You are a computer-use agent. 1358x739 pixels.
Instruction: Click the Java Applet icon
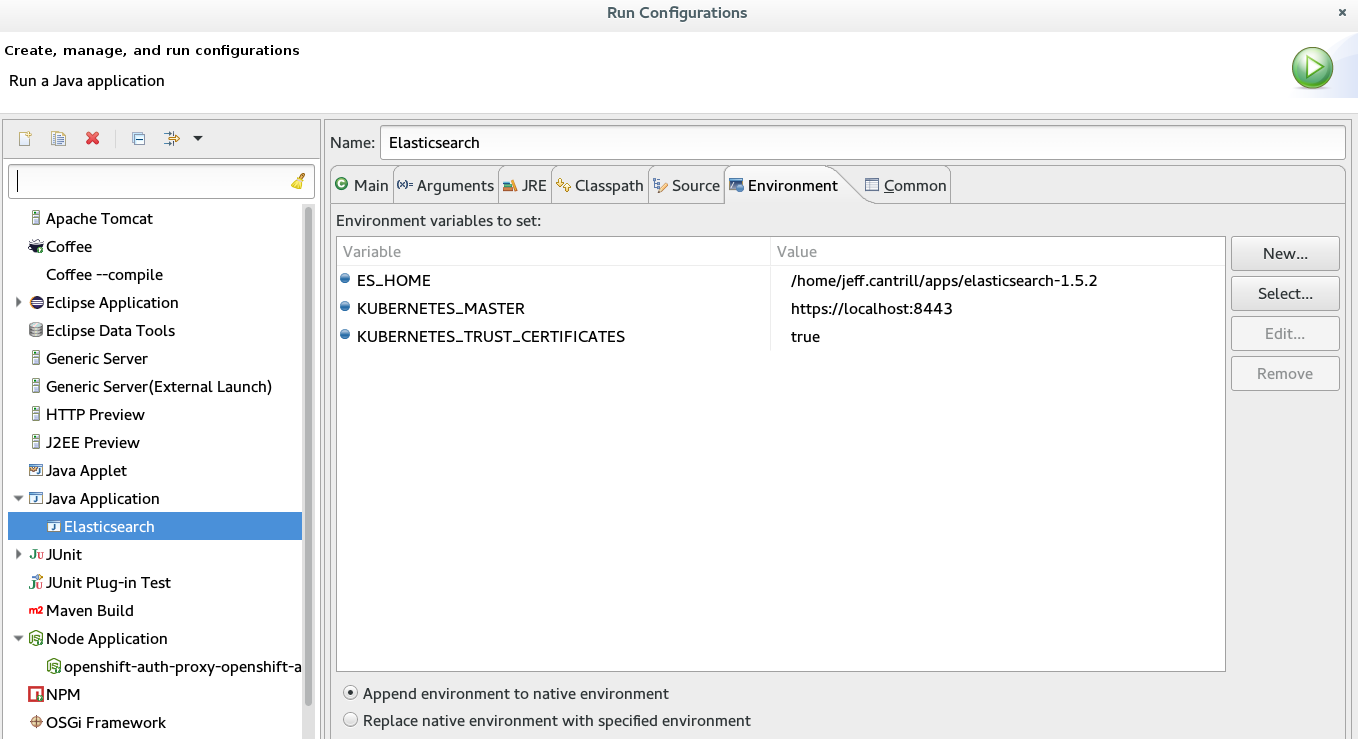coord(36,470)
